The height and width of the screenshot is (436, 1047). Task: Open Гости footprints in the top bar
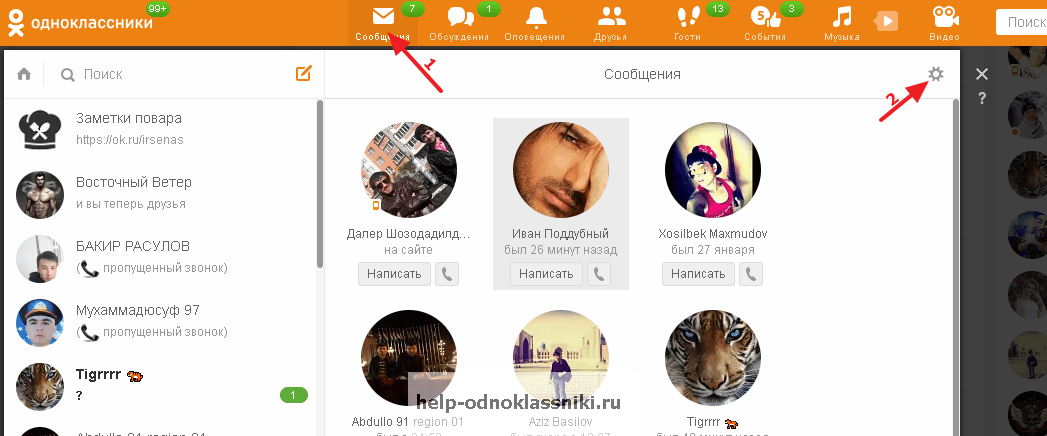coord(687,23)
